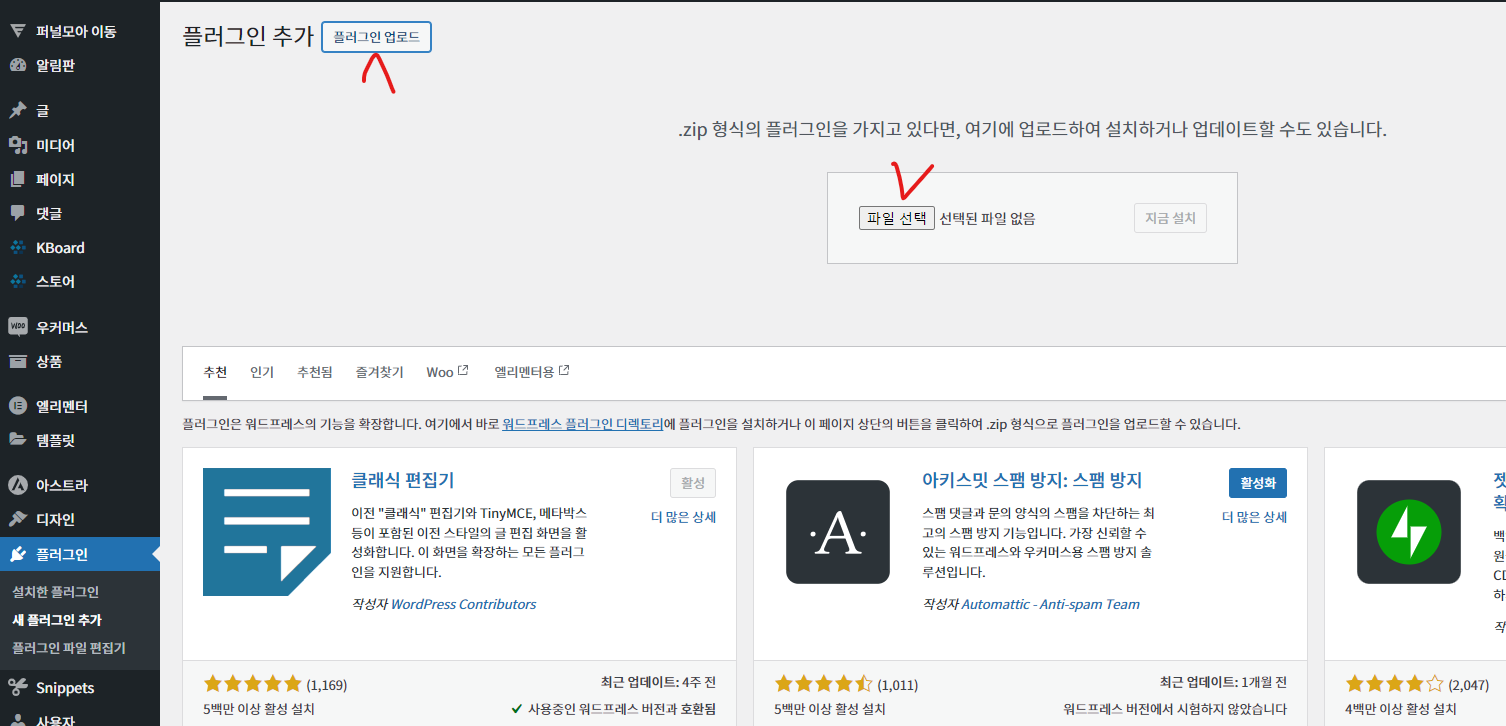Click the 플러그인 추가 page heading
This screenshot has width=1506, height=726.
click(248, 37)
